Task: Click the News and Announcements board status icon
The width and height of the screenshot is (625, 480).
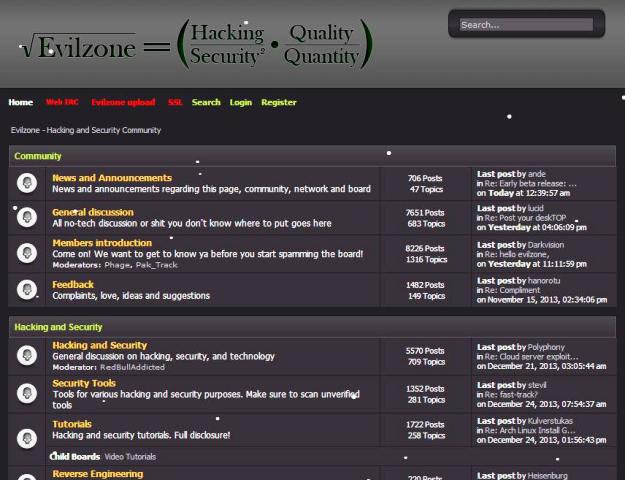Action: (27, 183)
